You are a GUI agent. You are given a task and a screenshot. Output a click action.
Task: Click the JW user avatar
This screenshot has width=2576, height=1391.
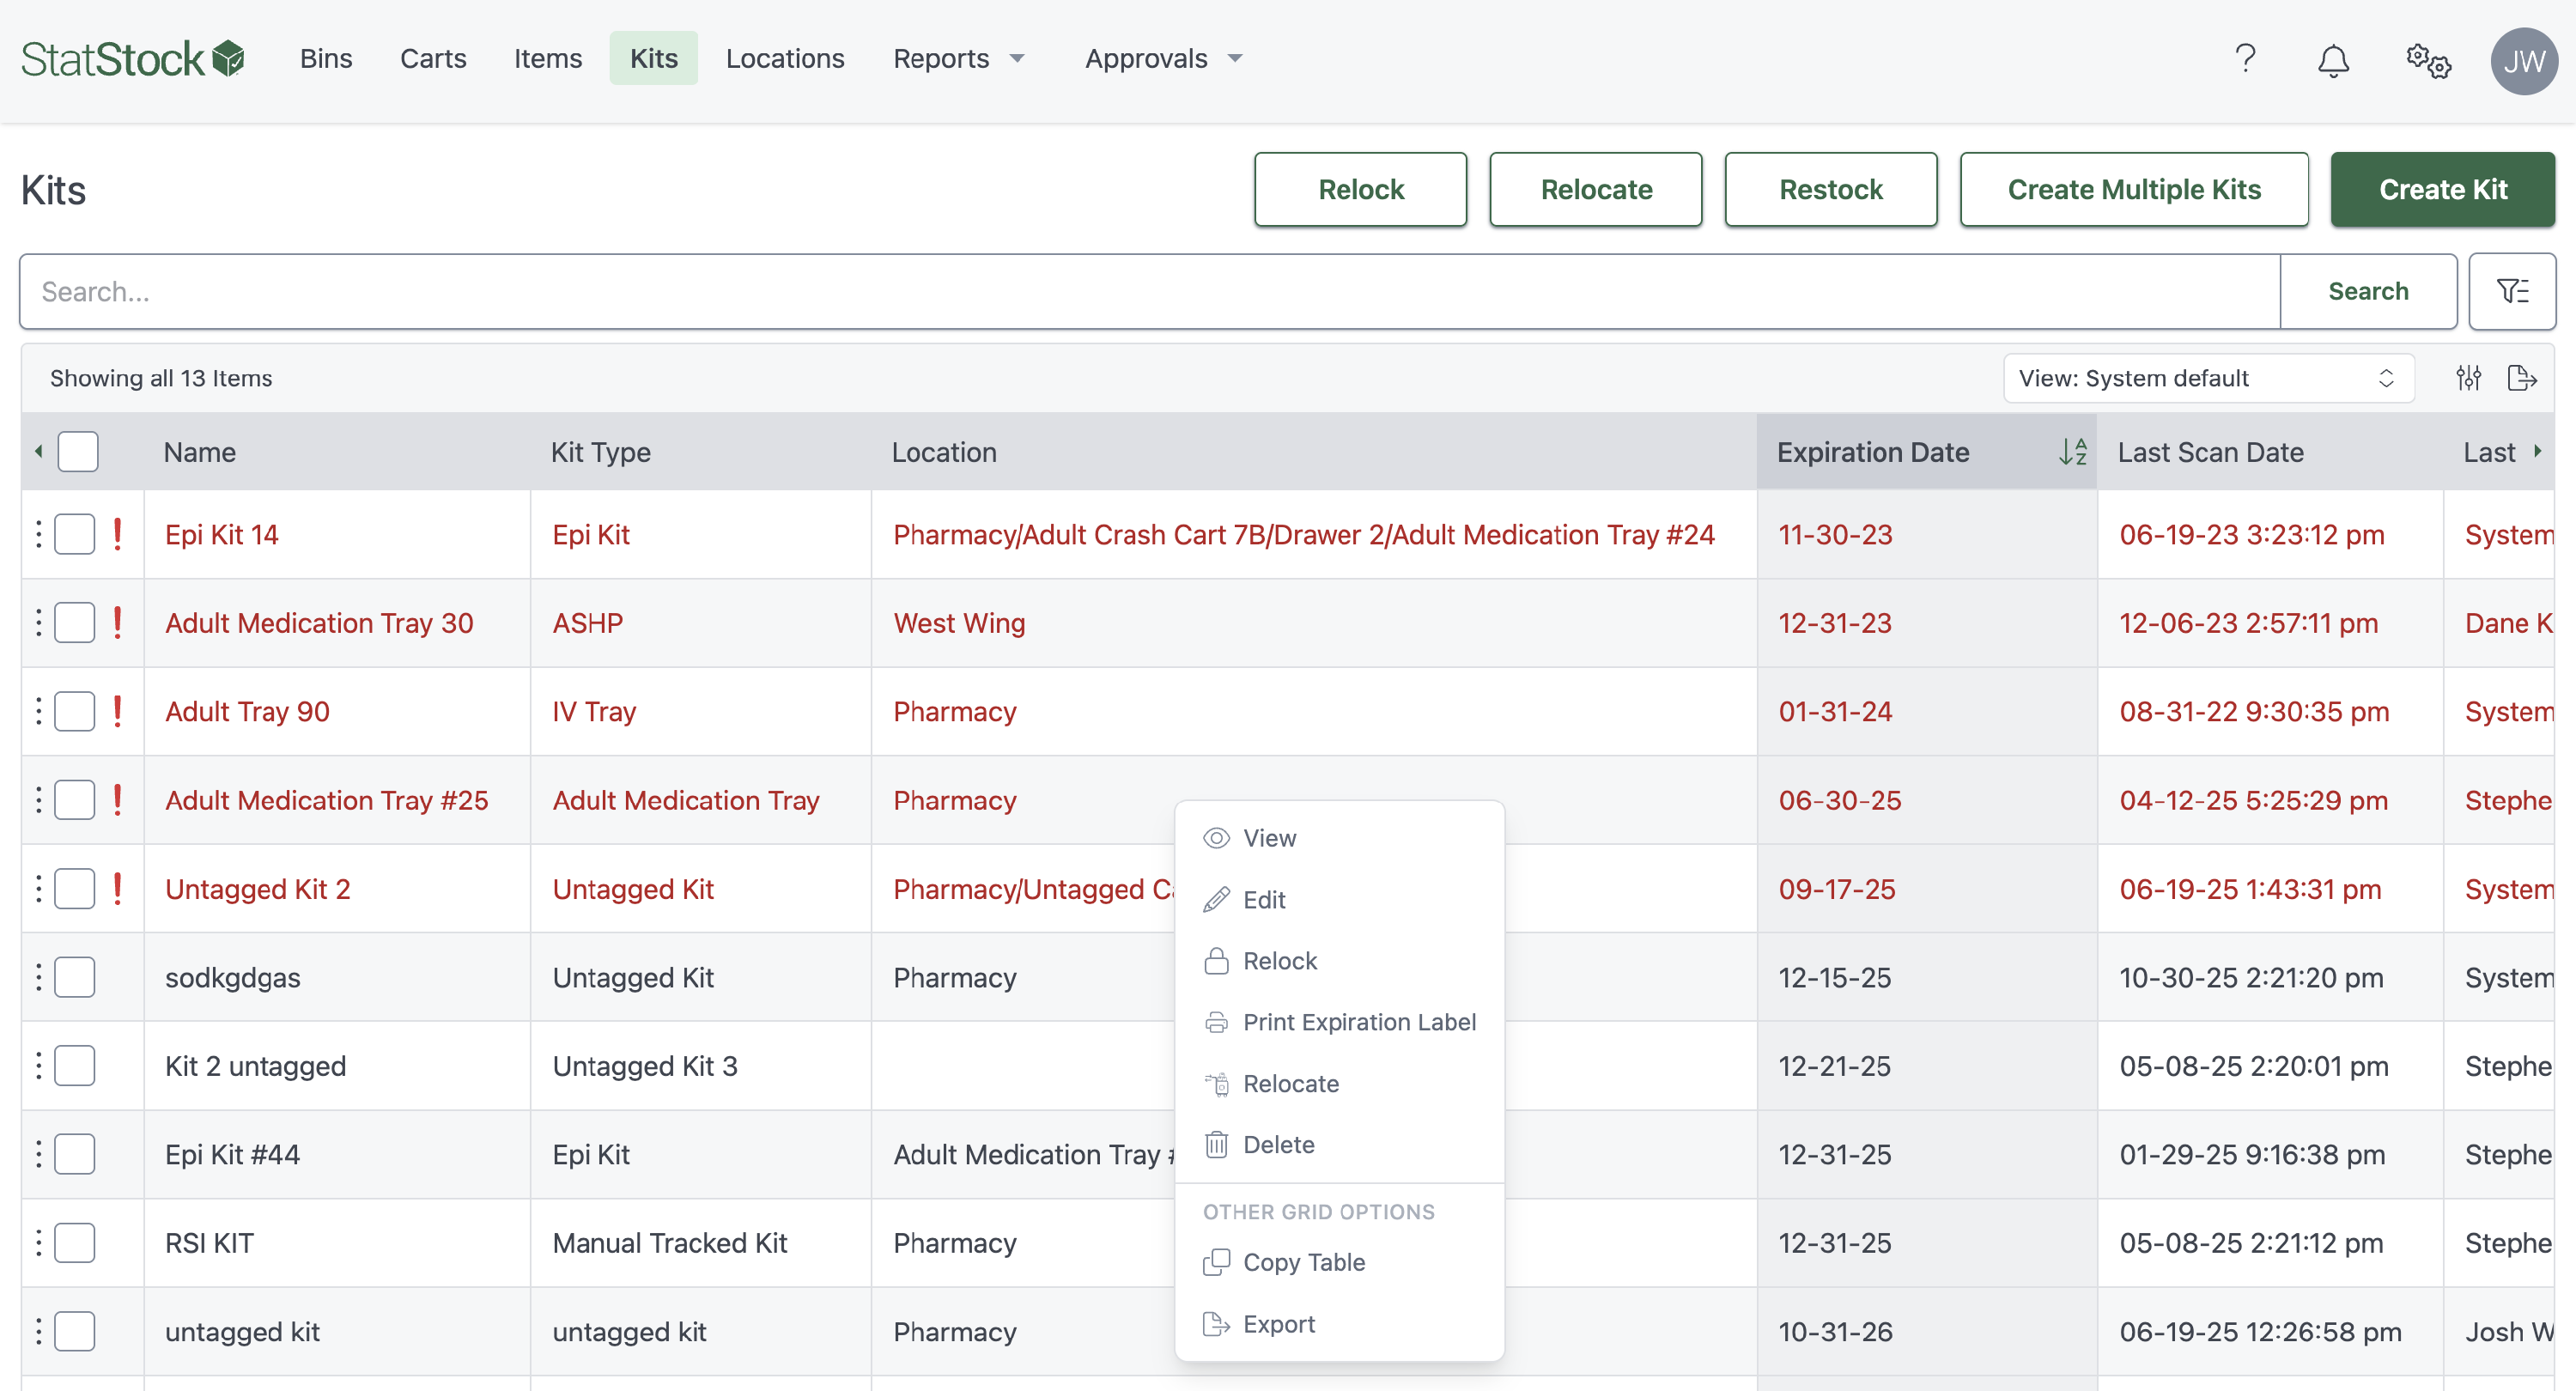click(x=2523, y=61)
